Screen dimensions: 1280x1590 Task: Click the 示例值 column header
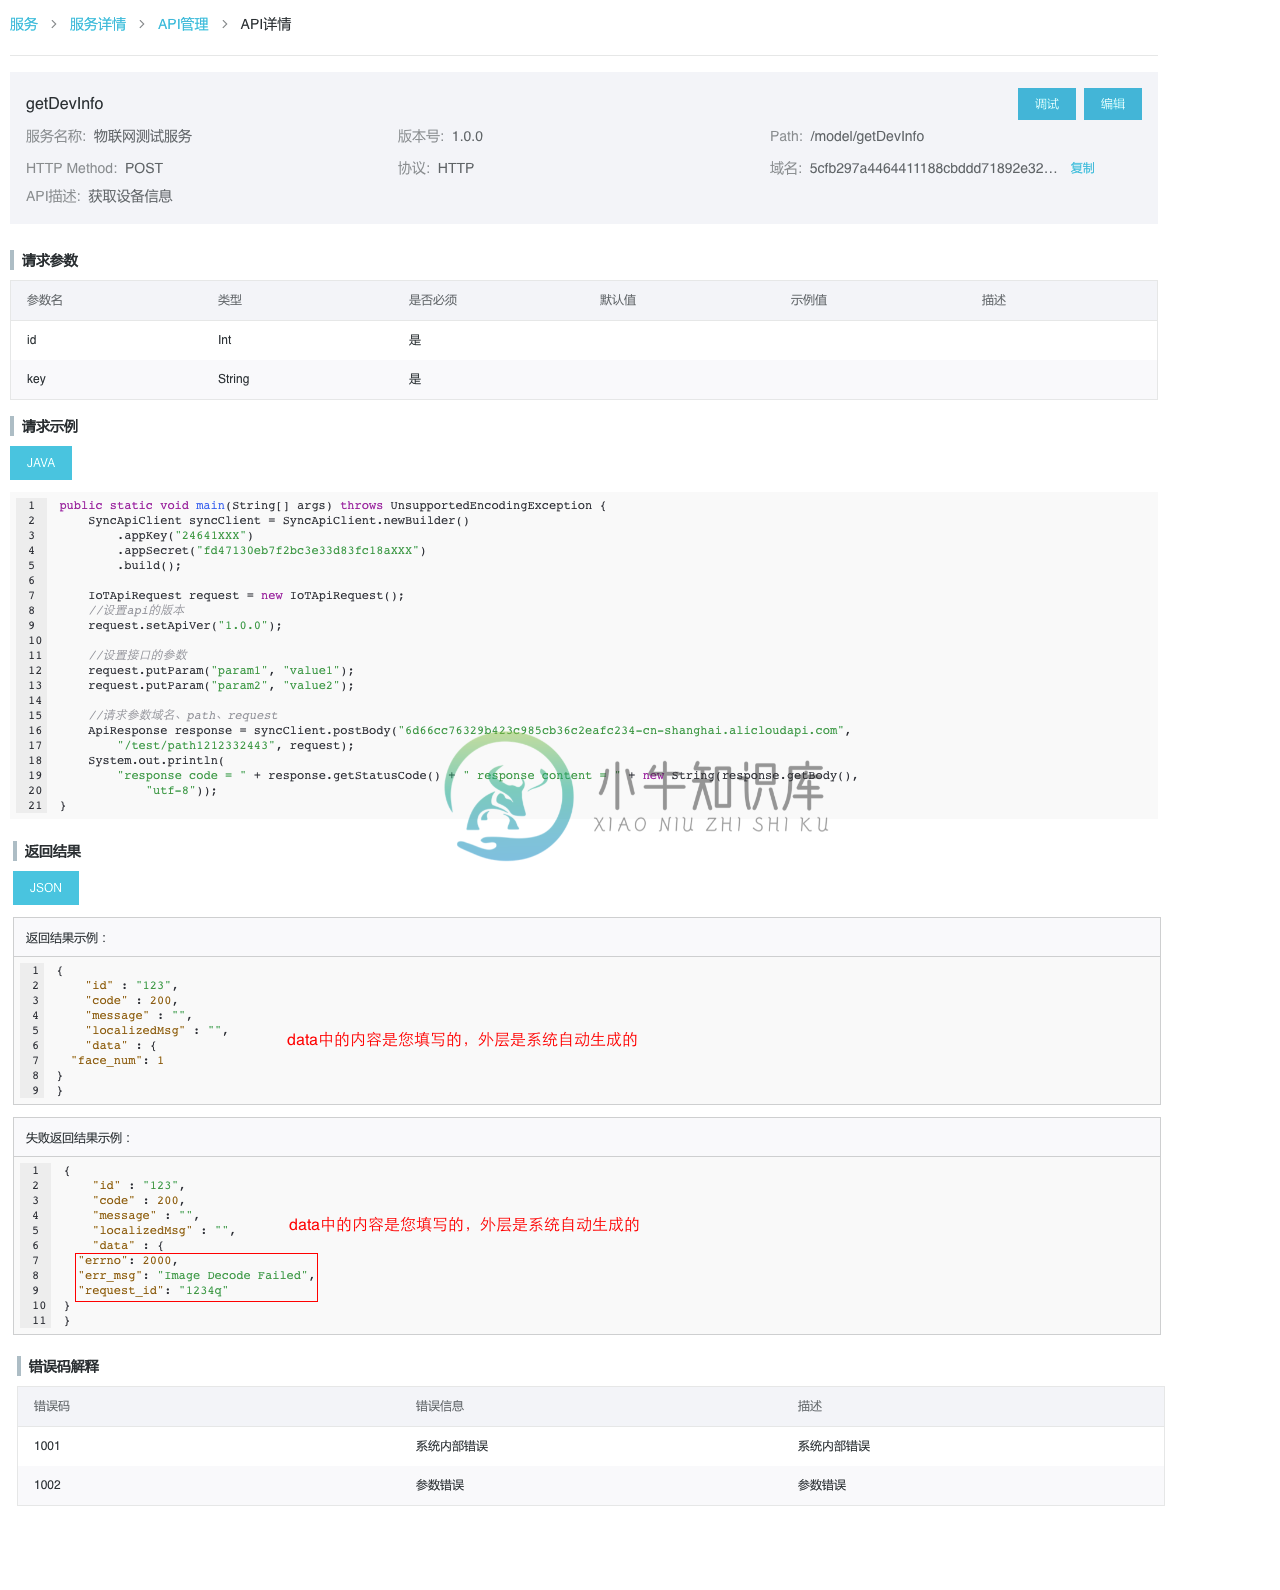pyautogui.click(x=809, y=300)
